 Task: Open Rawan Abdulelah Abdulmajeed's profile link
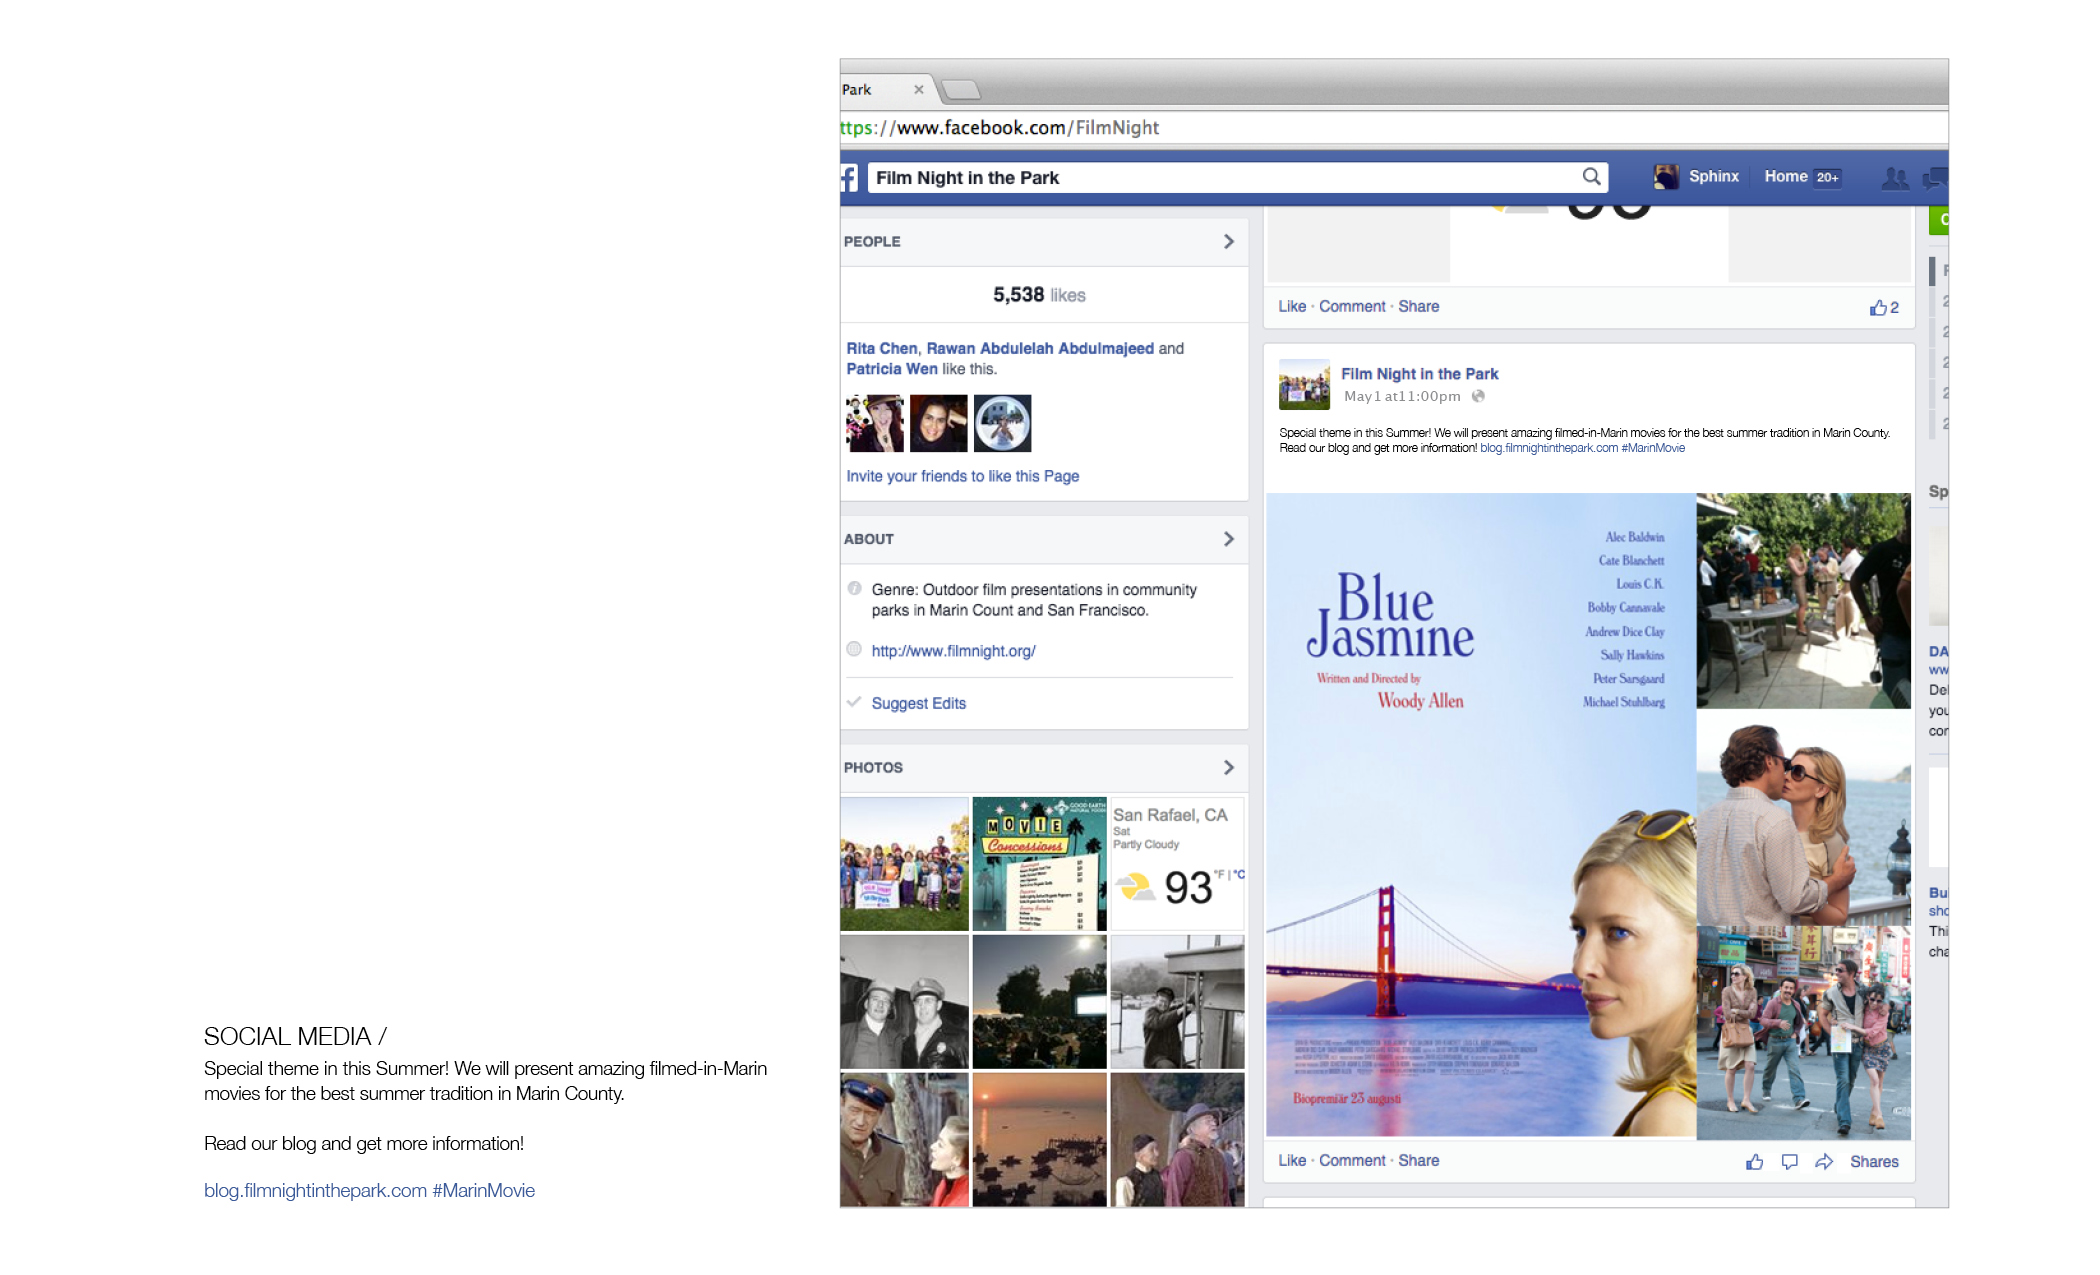(1040, 348)
